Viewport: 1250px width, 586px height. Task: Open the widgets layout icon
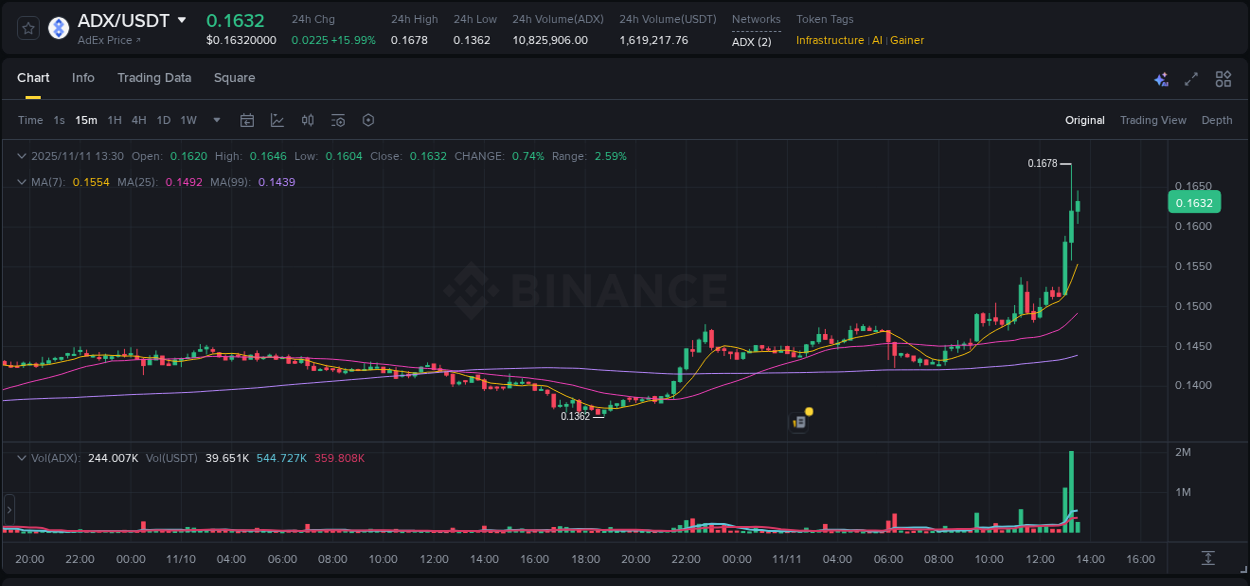(x=1223, y=79)
